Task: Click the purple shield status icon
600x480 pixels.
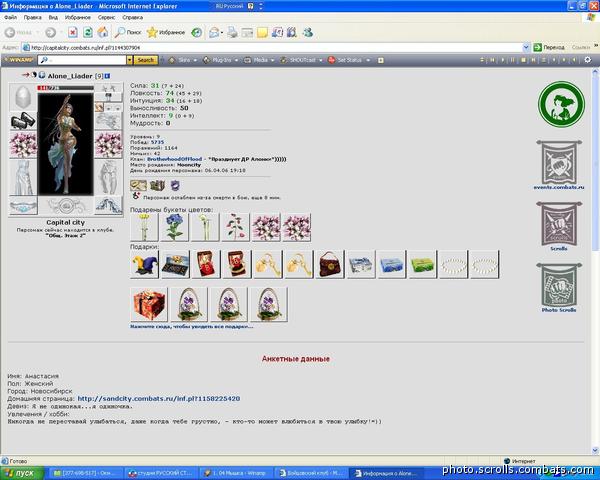Action: tap(175, 186)
